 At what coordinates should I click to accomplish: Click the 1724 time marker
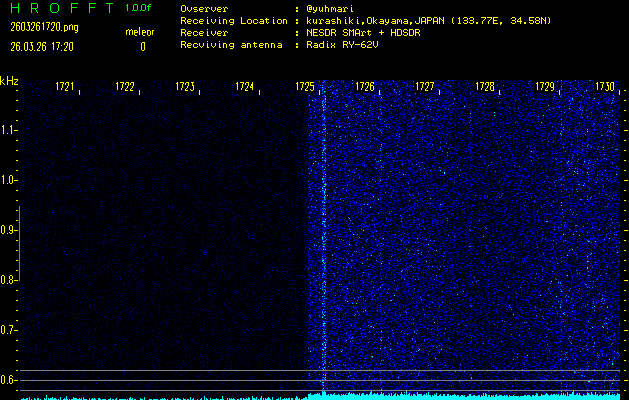pyautogui.click(x=245, y=86)
